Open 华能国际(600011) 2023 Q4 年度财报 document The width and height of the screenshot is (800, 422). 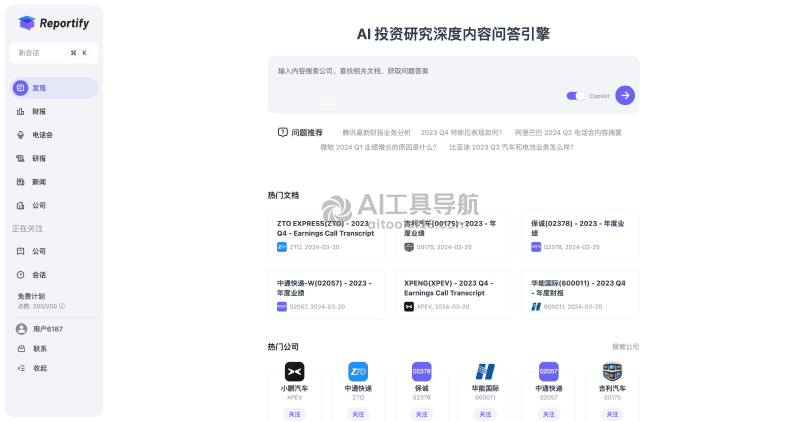tap(580, 295)
